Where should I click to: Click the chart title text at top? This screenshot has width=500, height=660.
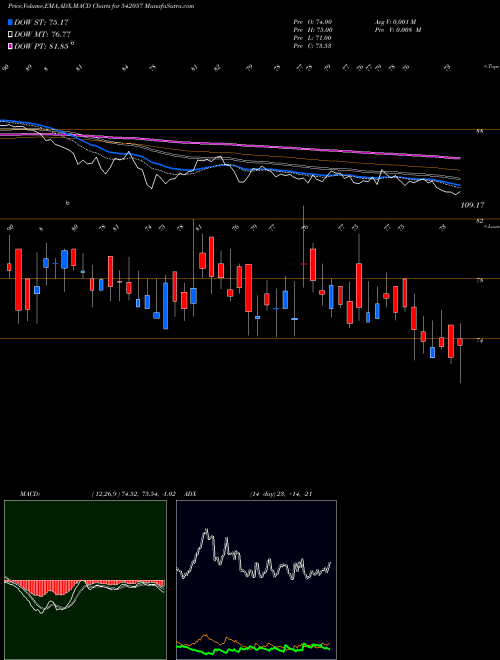click(x=101, y=6)
